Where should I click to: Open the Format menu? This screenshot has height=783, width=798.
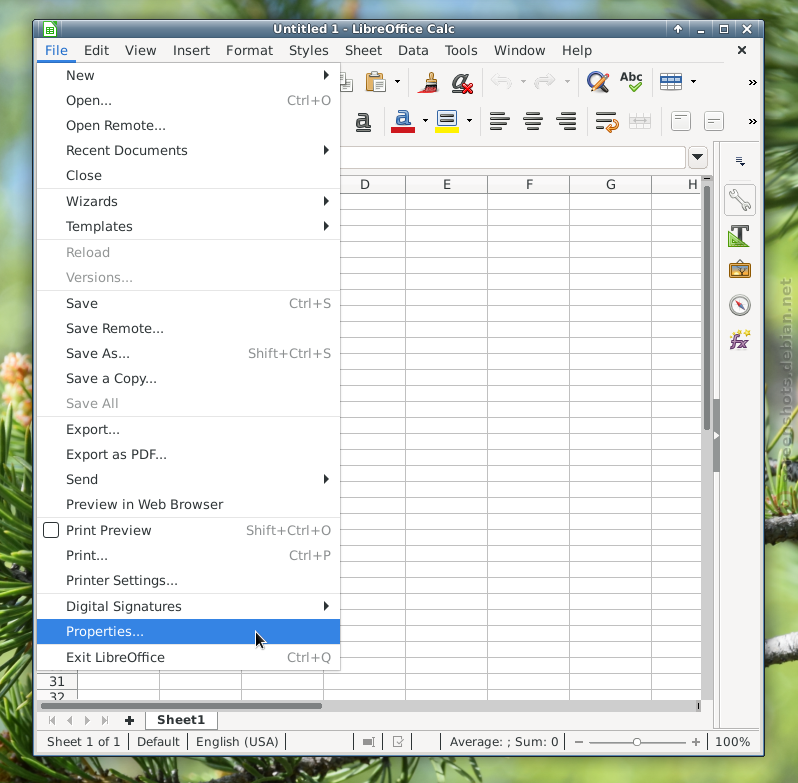[x=249, y=50]
